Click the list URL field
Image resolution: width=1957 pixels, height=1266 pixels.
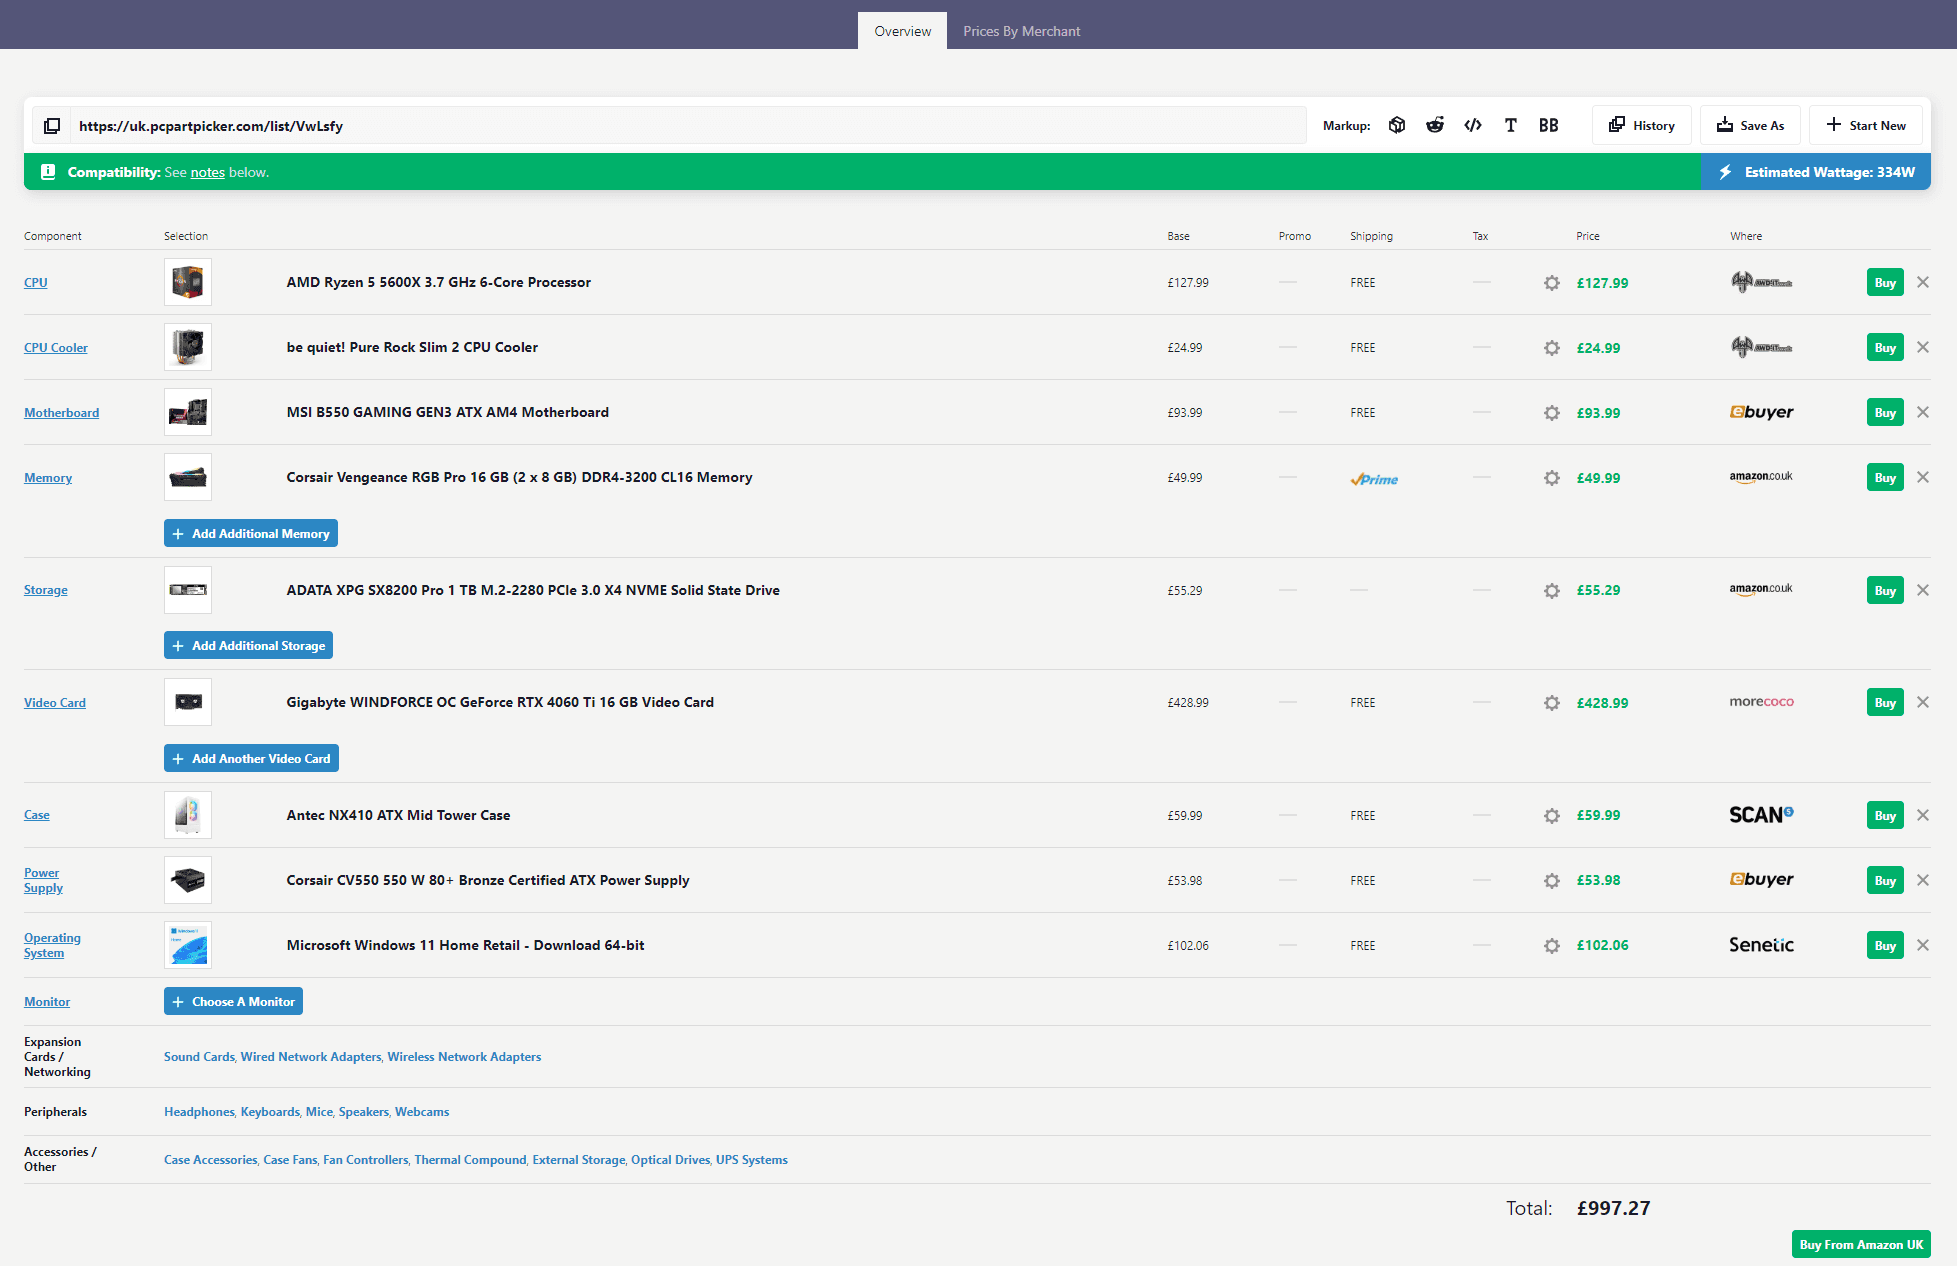click(x=688, y=125)
